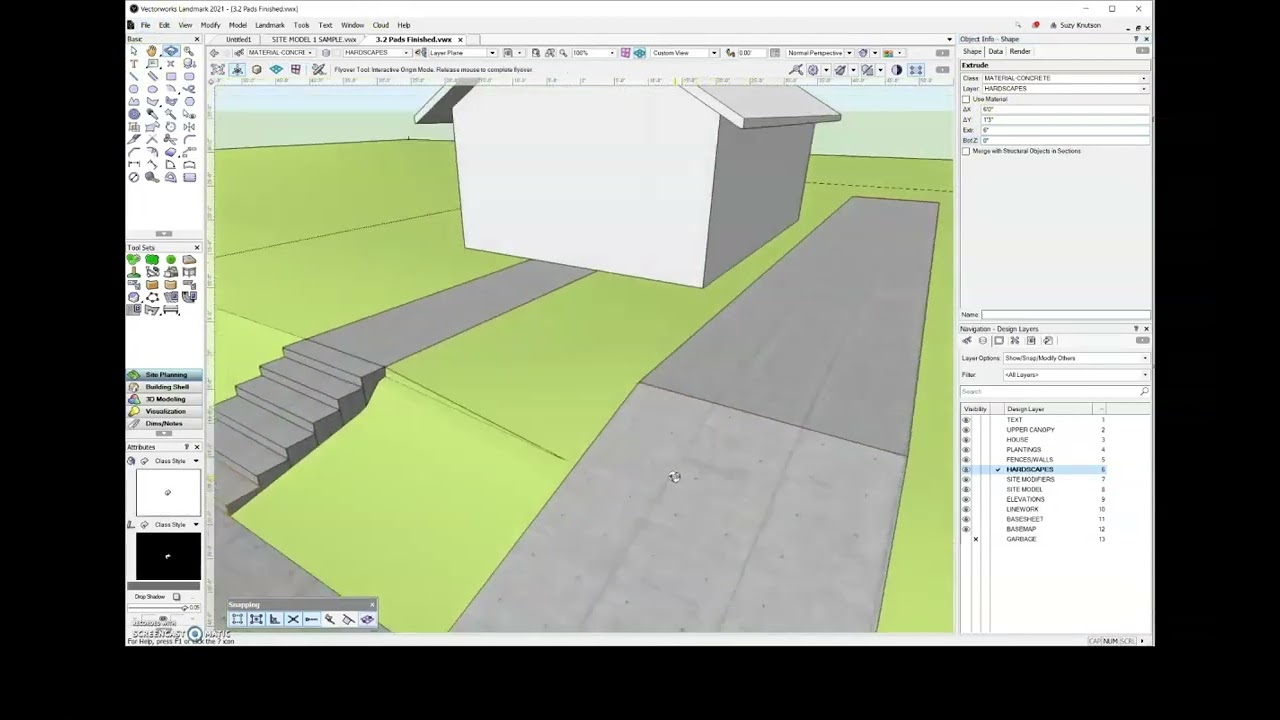1280x720 pixels.
Task: Click Snap to Grid in Snapping palette
Action: pos(237,619)
